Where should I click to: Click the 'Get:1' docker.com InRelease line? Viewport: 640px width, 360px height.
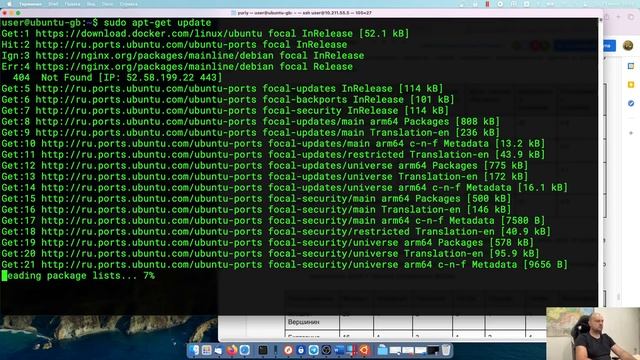[205, 34]
